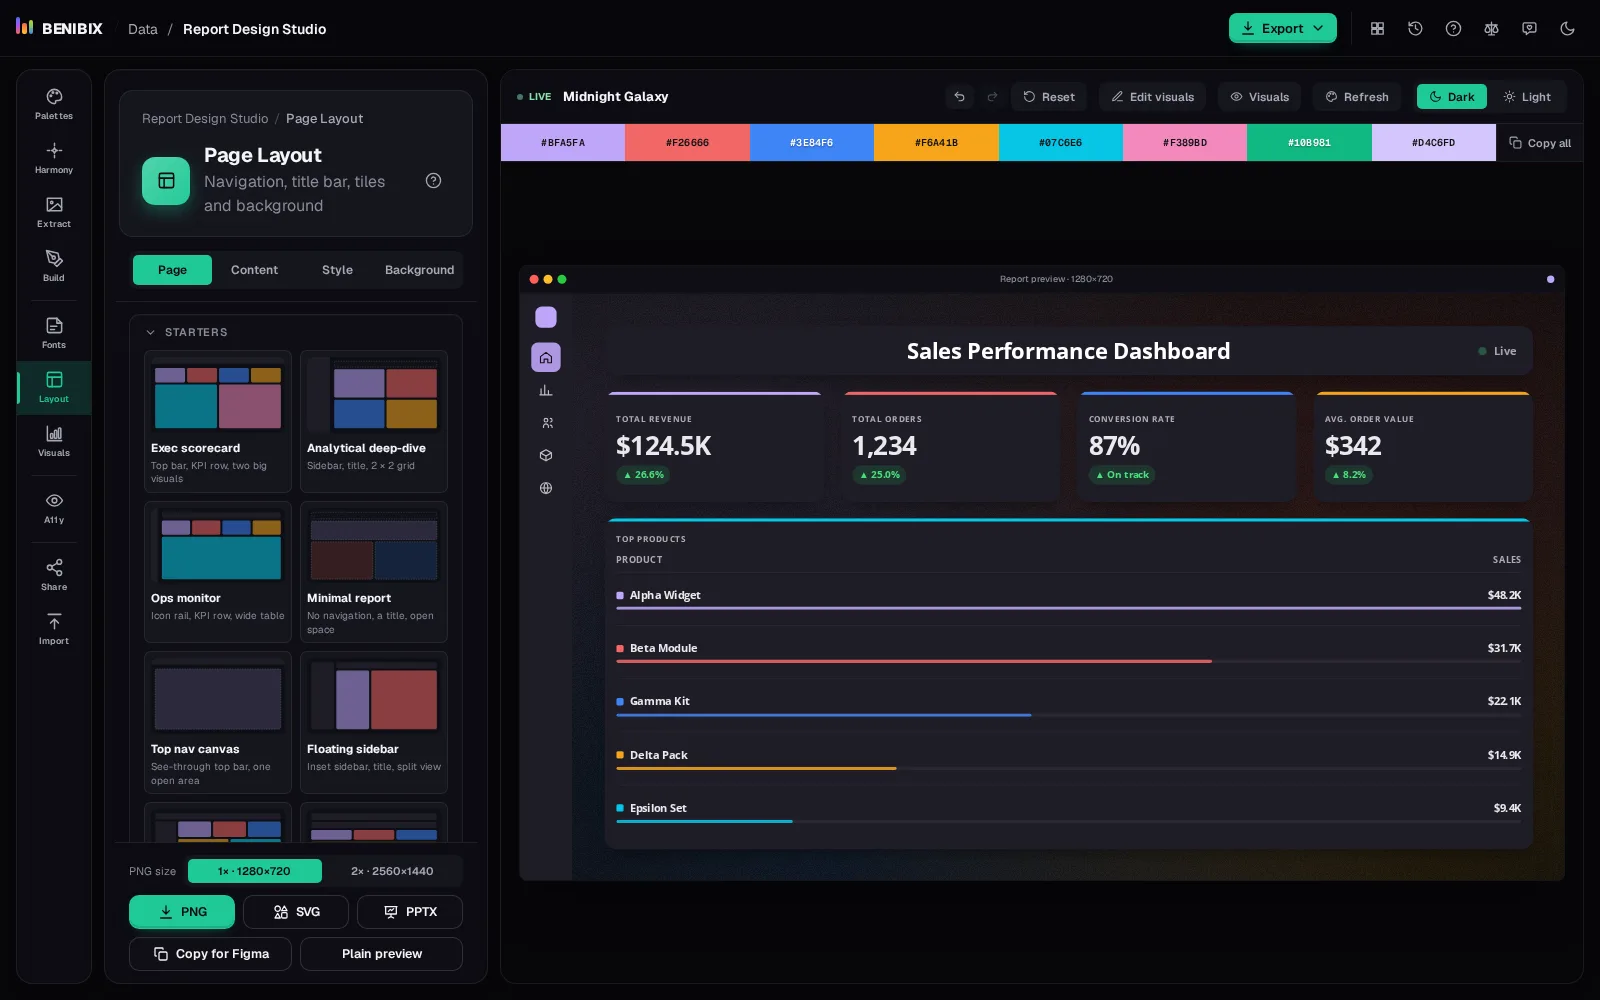
Task: Choose the Exec scorecard starter layout
Action: [218, 421]
